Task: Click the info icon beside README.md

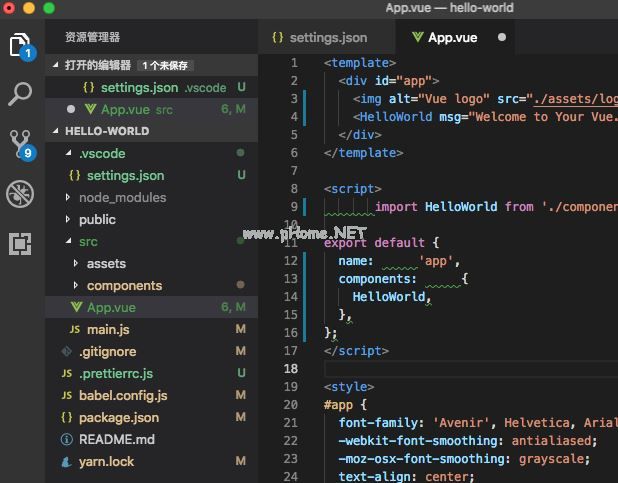Action: [x=67, y=439]
